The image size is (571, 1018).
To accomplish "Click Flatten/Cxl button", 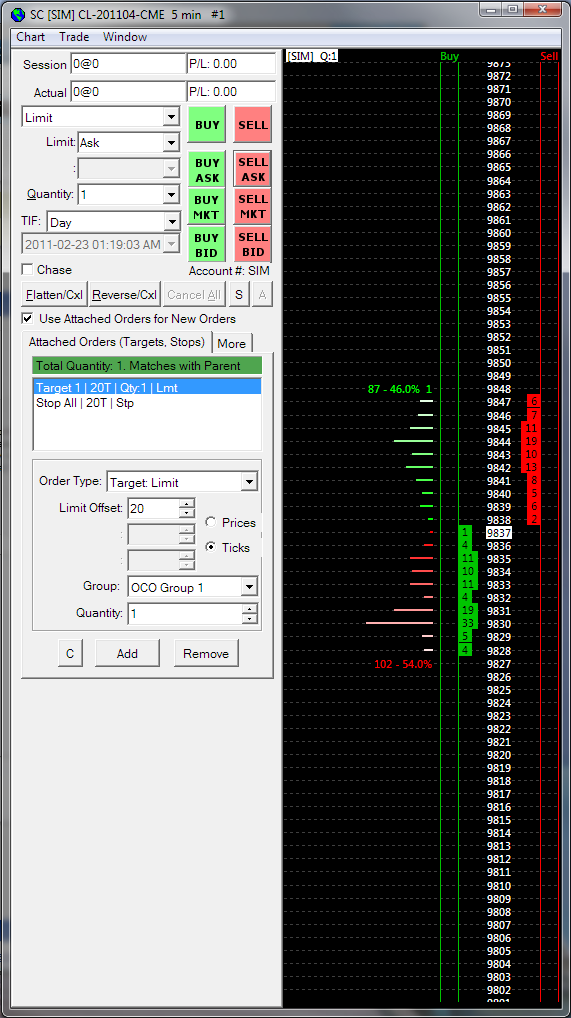I will (55, 295).
